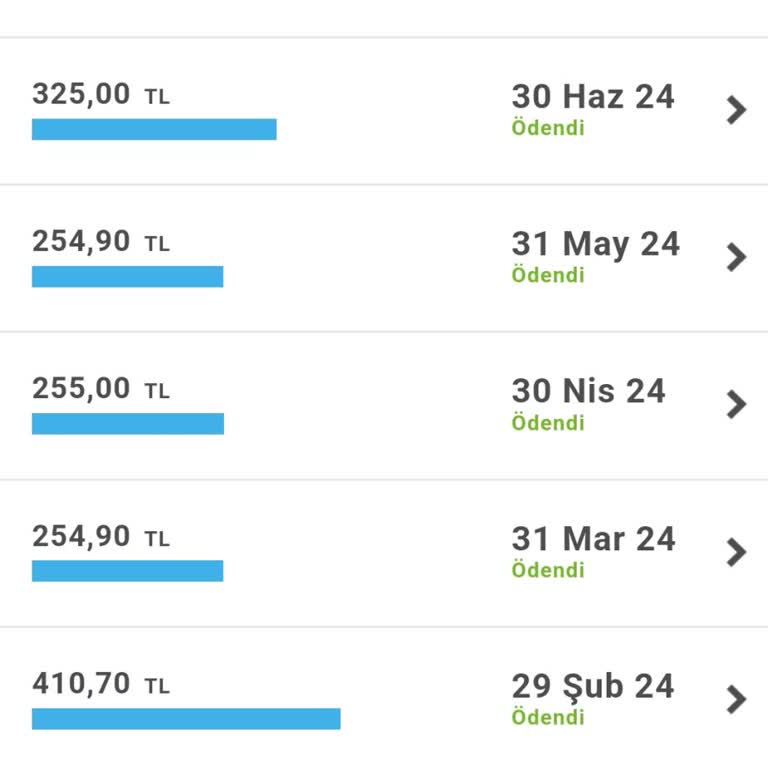Tap the 30 Haz 24 date
This screenshot has height=768, width=768.
(x=593, y=97)
